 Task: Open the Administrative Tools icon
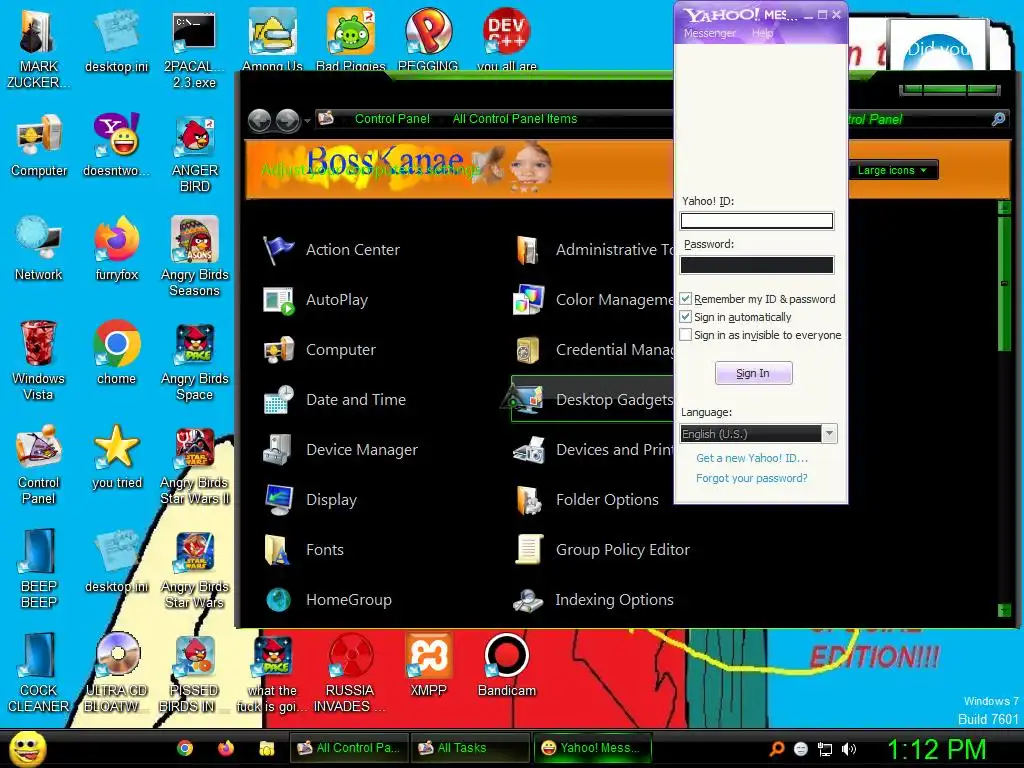pos(528,250)
